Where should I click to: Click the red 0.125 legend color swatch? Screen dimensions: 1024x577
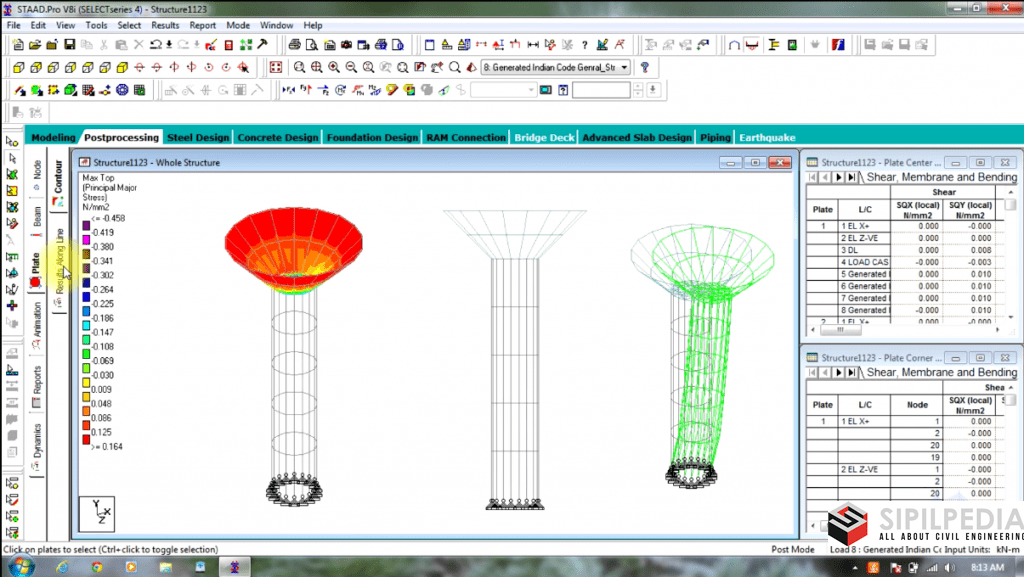87,432
